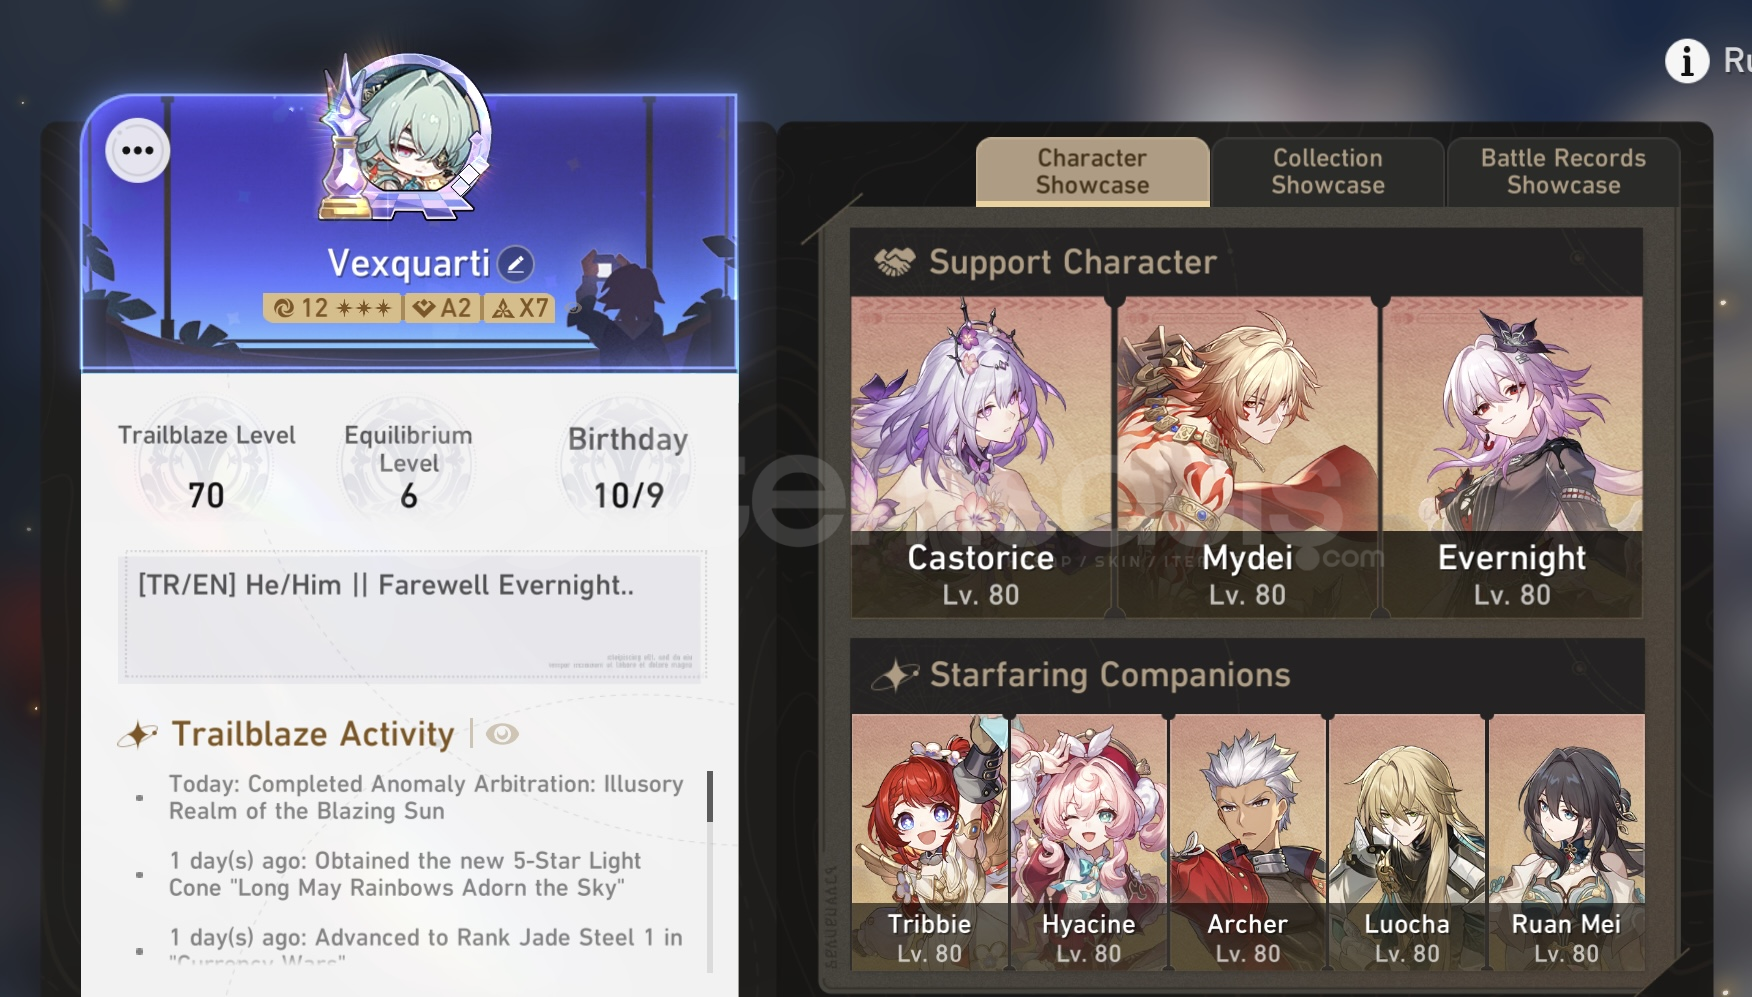1752x997 pixels.
Task: View Evernight support character card
Action: click(x=1512, y=456)
